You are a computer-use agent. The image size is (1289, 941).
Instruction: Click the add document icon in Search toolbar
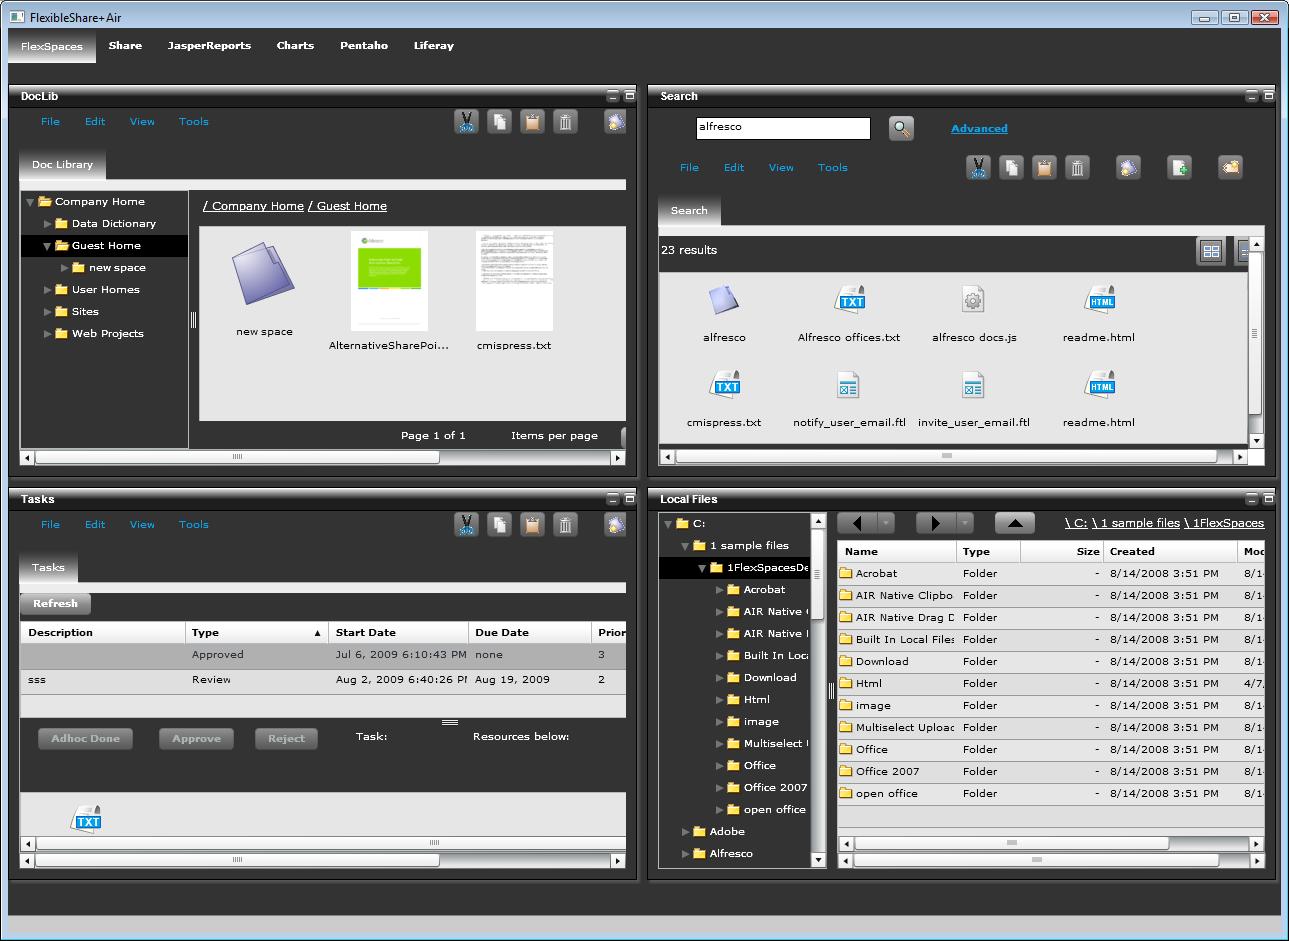(x=1180, y=168)
